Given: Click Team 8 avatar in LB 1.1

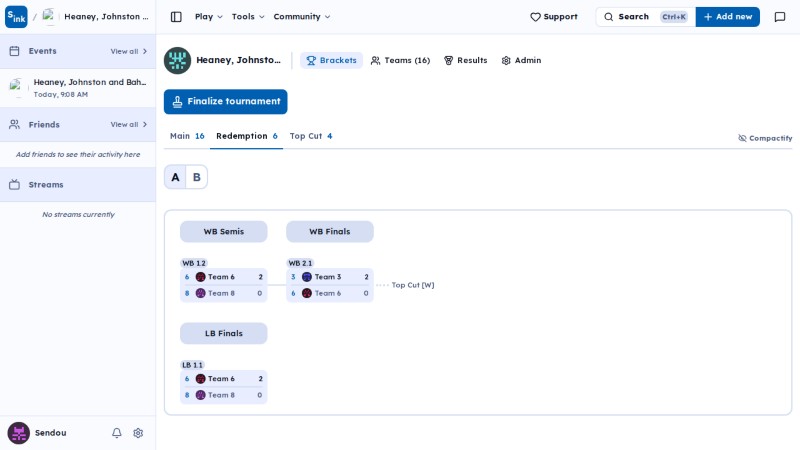Looking at the screenshot, I should (x=201, y=395).
